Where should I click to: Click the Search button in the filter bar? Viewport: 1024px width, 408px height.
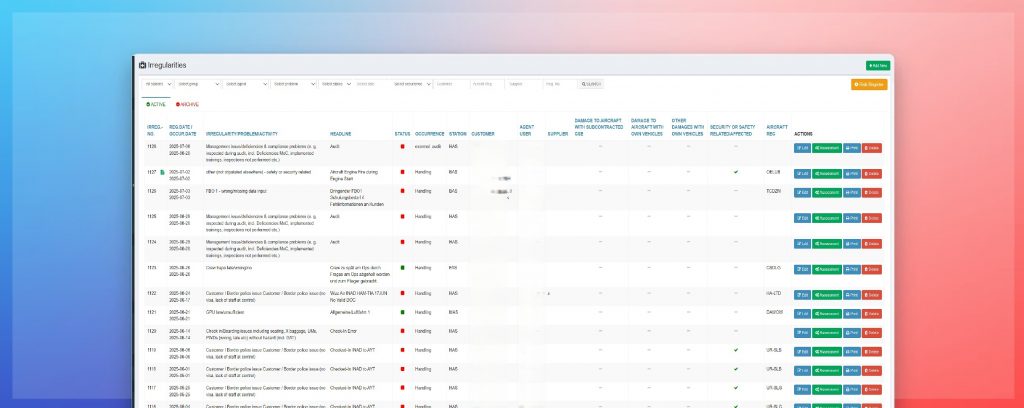click(x=592, y=84)
